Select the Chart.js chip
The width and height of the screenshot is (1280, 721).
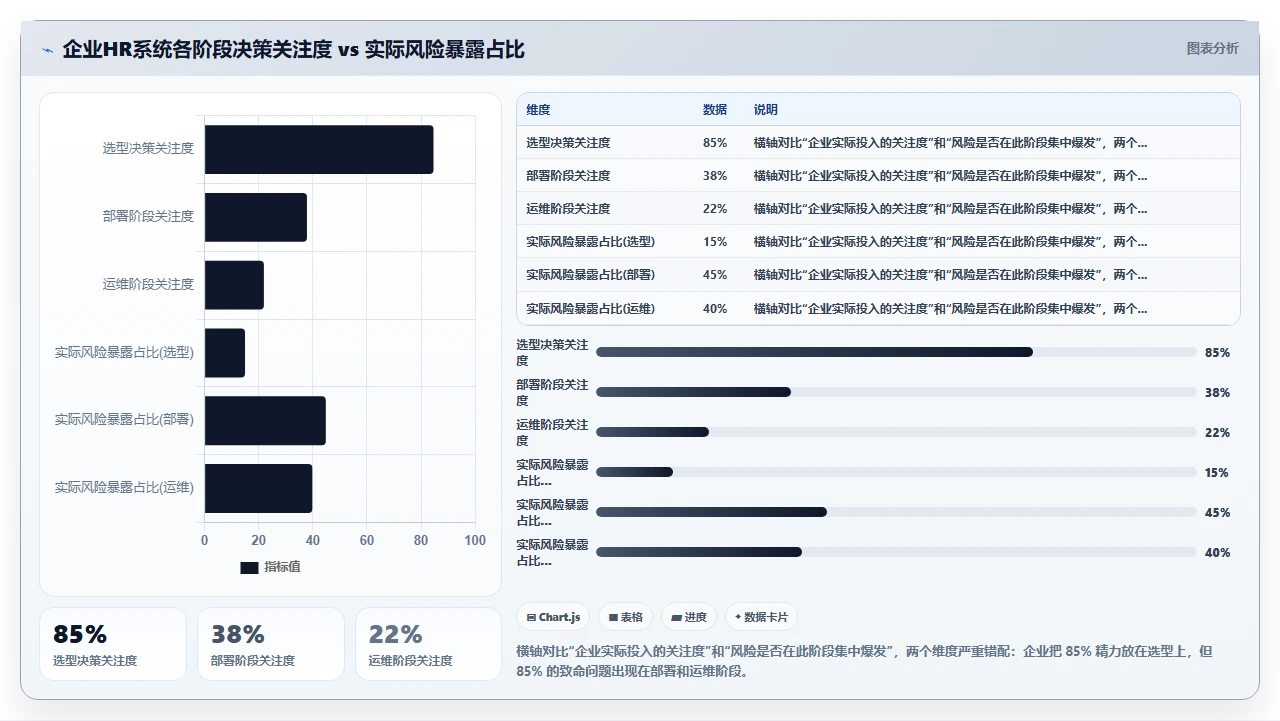(553, 617)
